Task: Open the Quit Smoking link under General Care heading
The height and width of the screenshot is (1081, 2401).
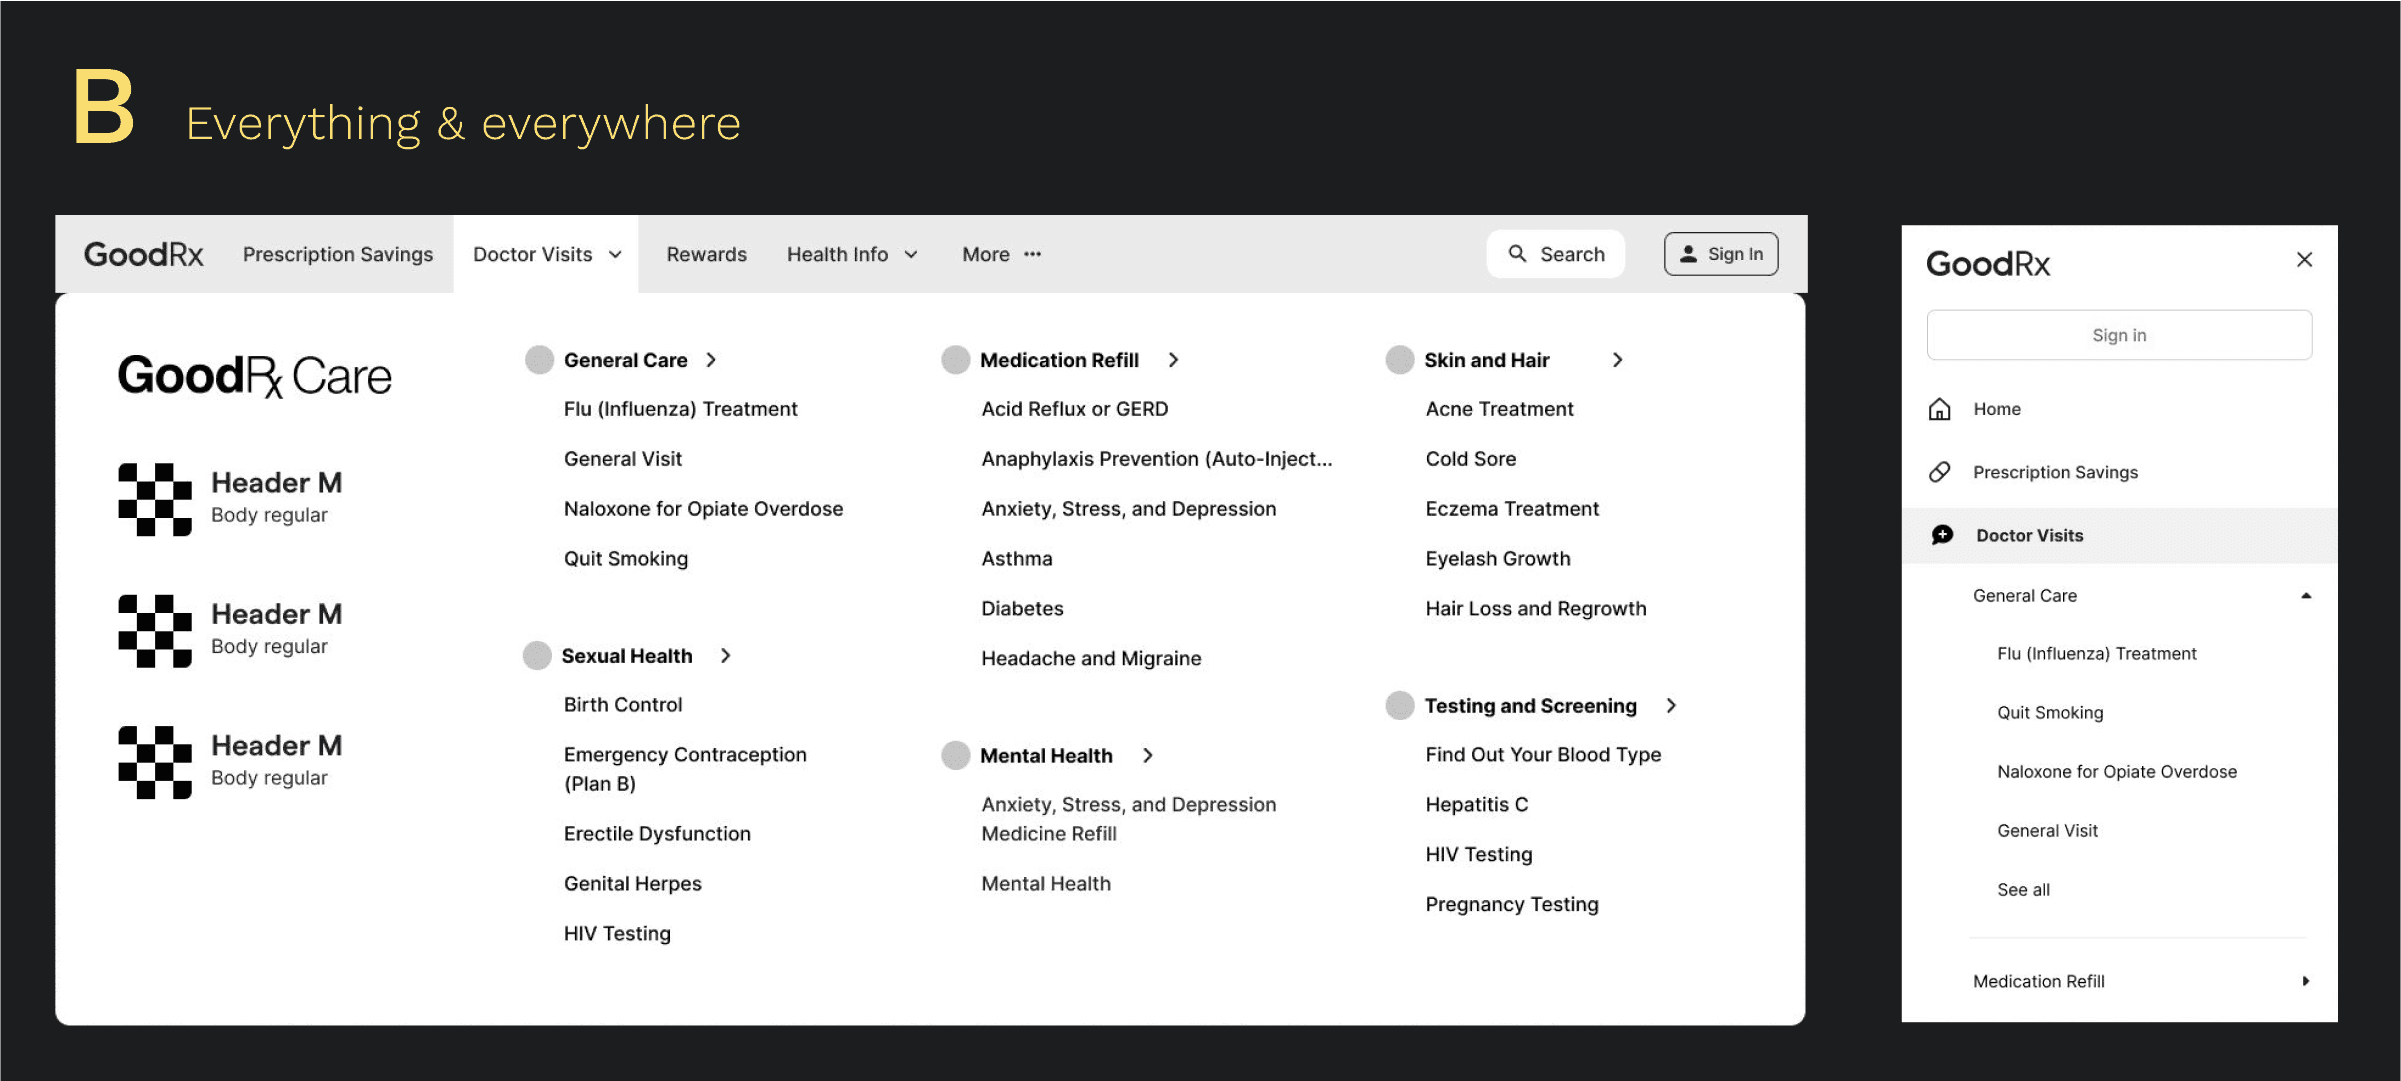Action: tap(626, 559)
